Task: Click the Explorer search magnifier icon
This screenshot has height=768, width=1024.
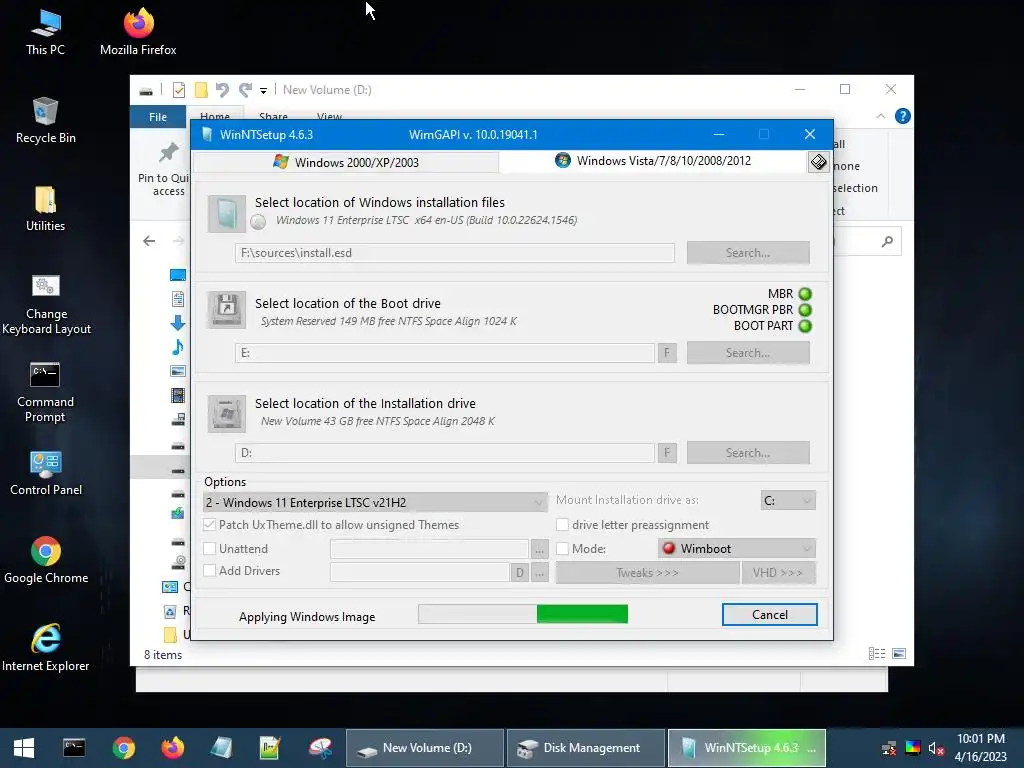Action: pyautogui.click(x=887, y=242)
